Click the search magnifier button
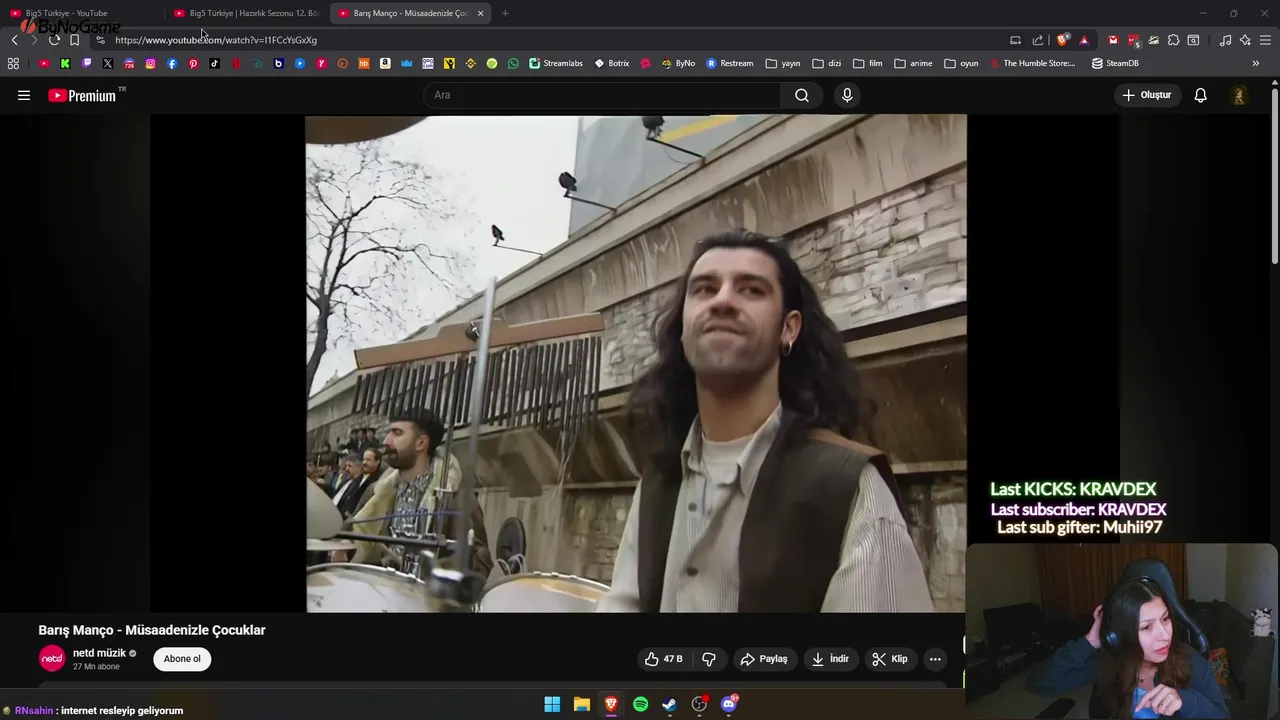This screenshot has width=1280, height=720. tap(802, 95)
